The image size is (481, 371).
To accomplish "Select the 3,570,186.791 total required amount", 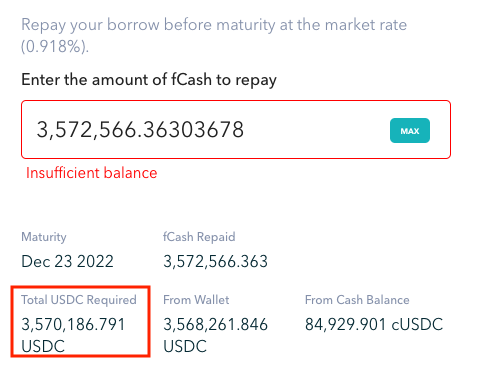I will (73, 324).
